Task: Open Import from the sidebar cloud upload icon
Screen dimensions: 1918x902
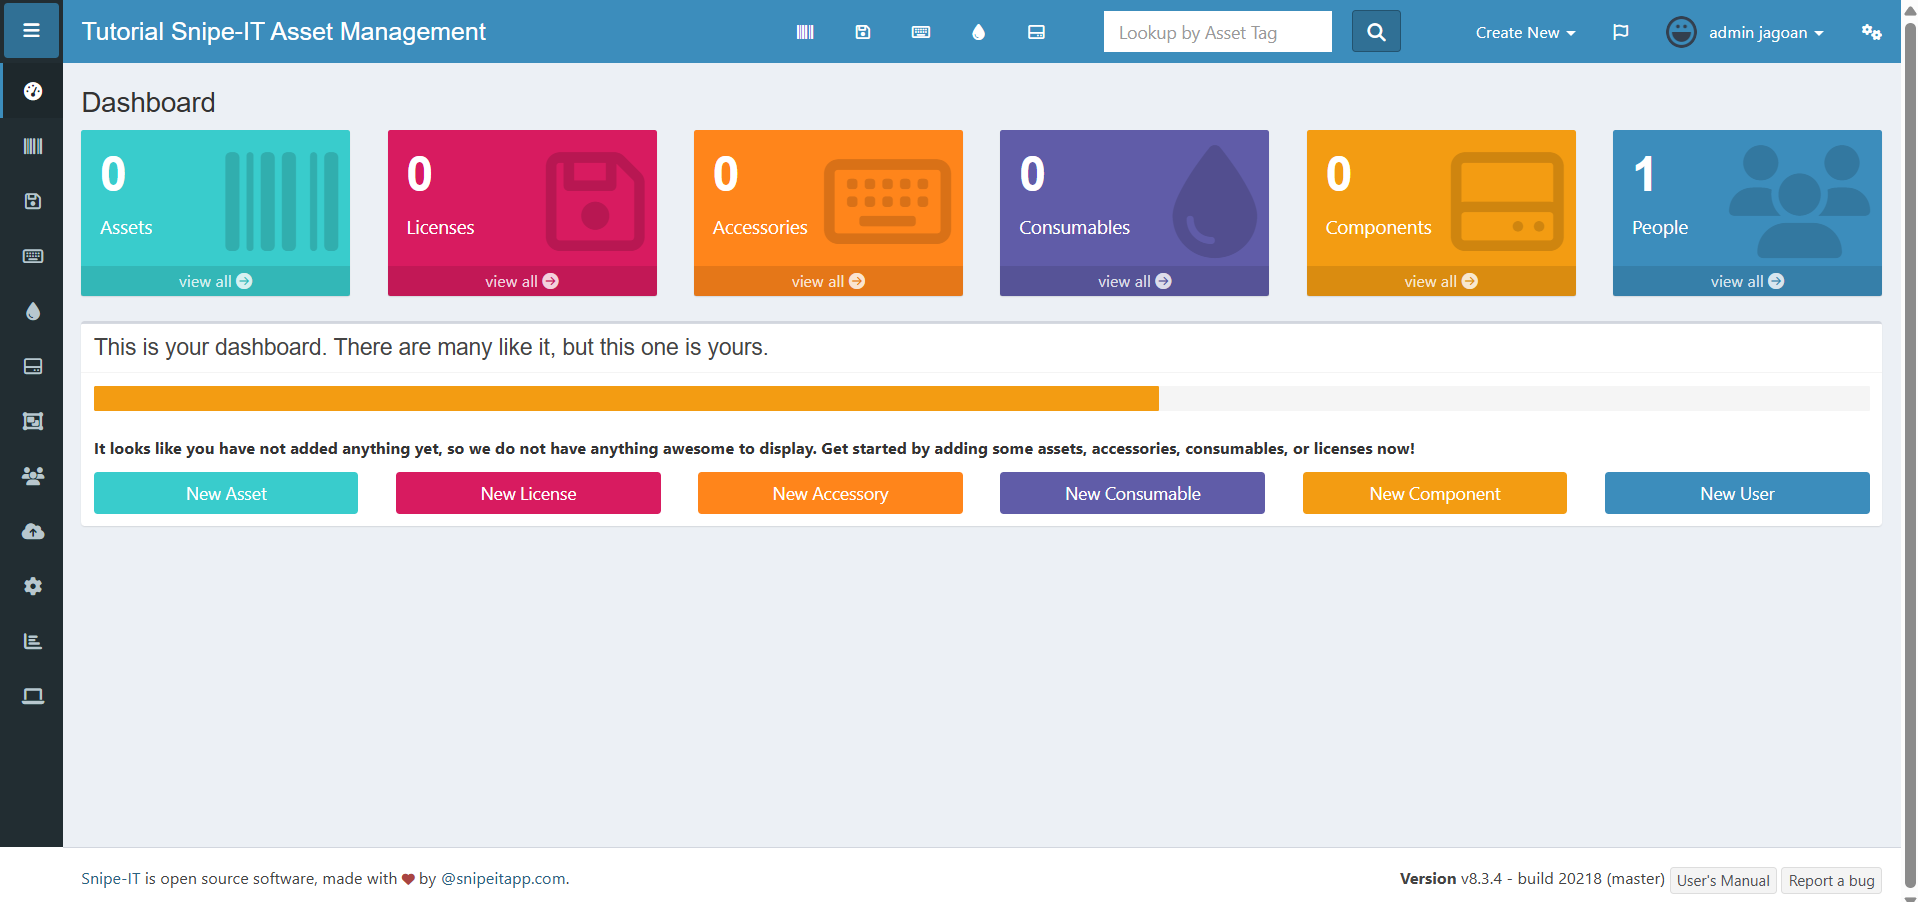Action: (33, 531)
